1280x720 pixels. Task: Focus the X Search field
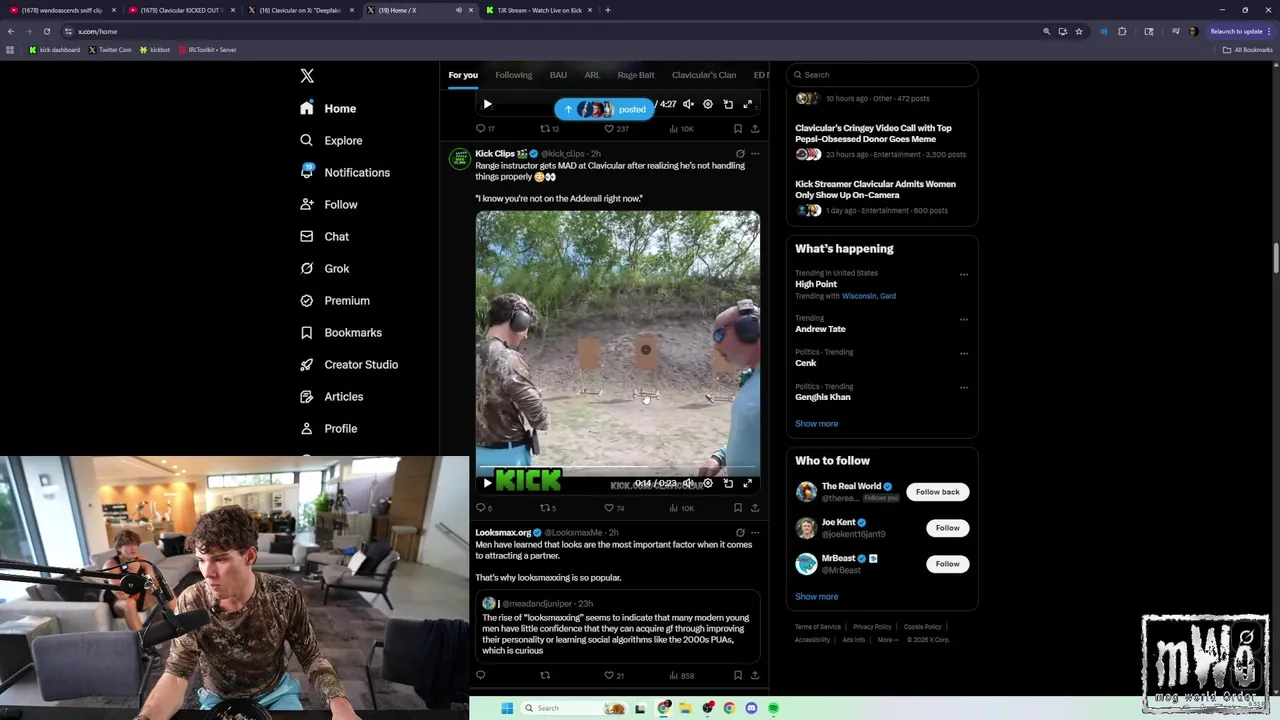pos(881,75)
